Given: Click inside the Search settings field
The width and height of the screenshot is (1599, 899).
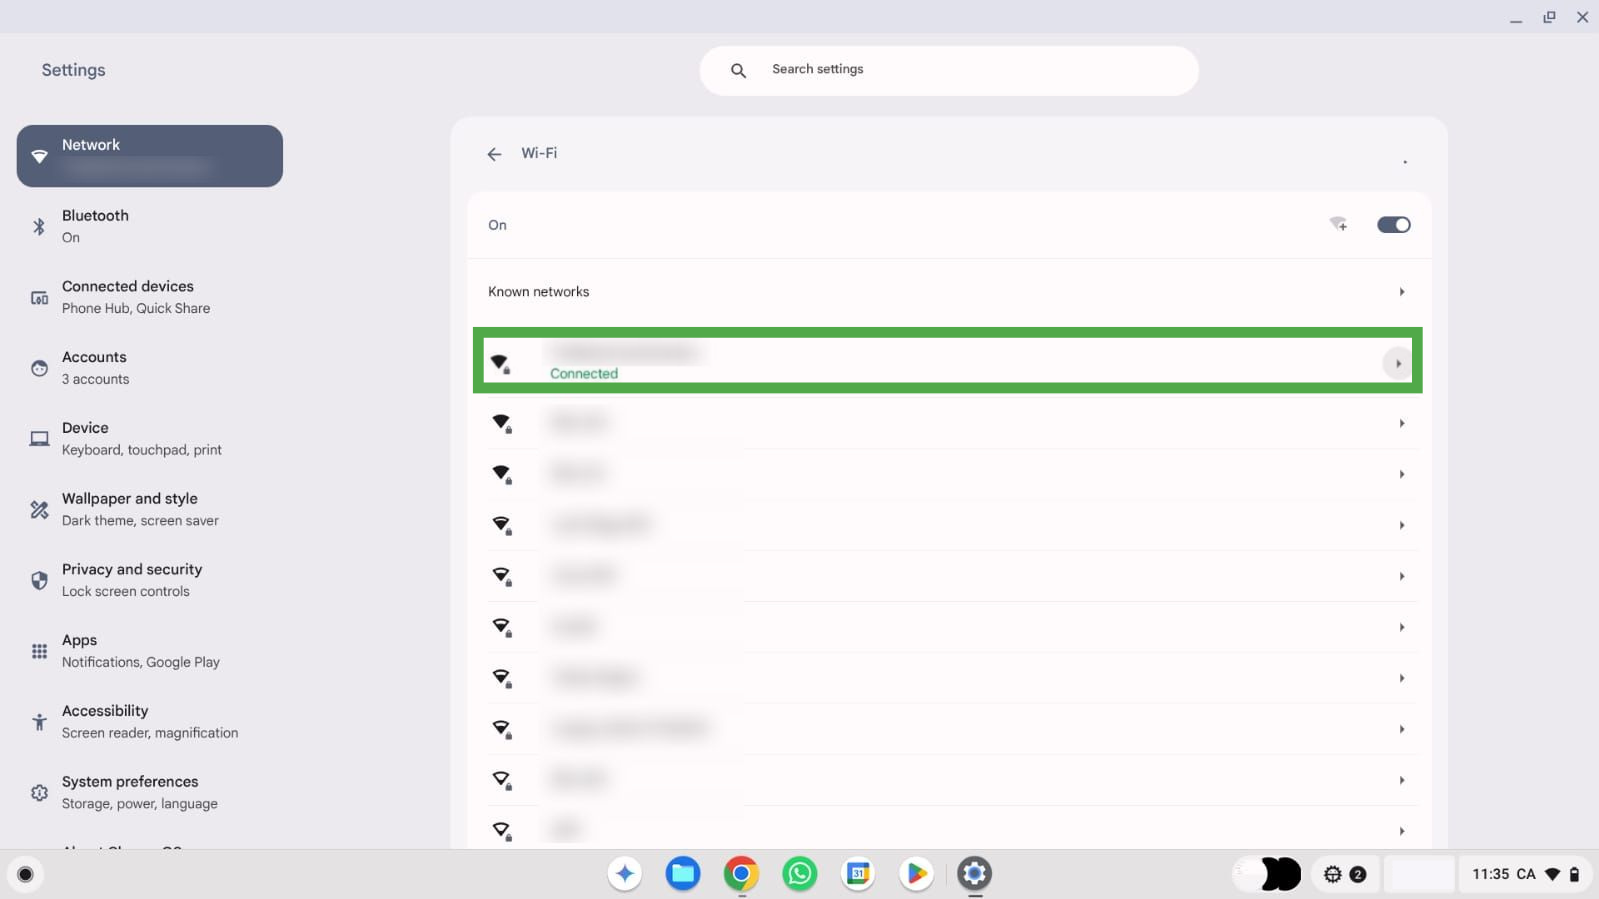Looking at the screenshot, I should click(949, 70).
